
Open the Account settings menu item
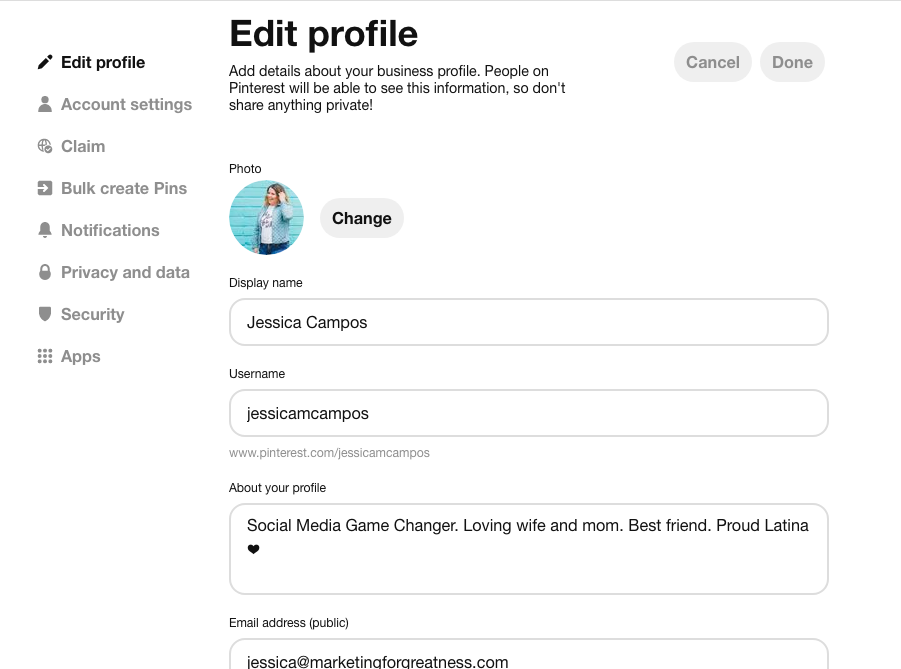[126, 104]
